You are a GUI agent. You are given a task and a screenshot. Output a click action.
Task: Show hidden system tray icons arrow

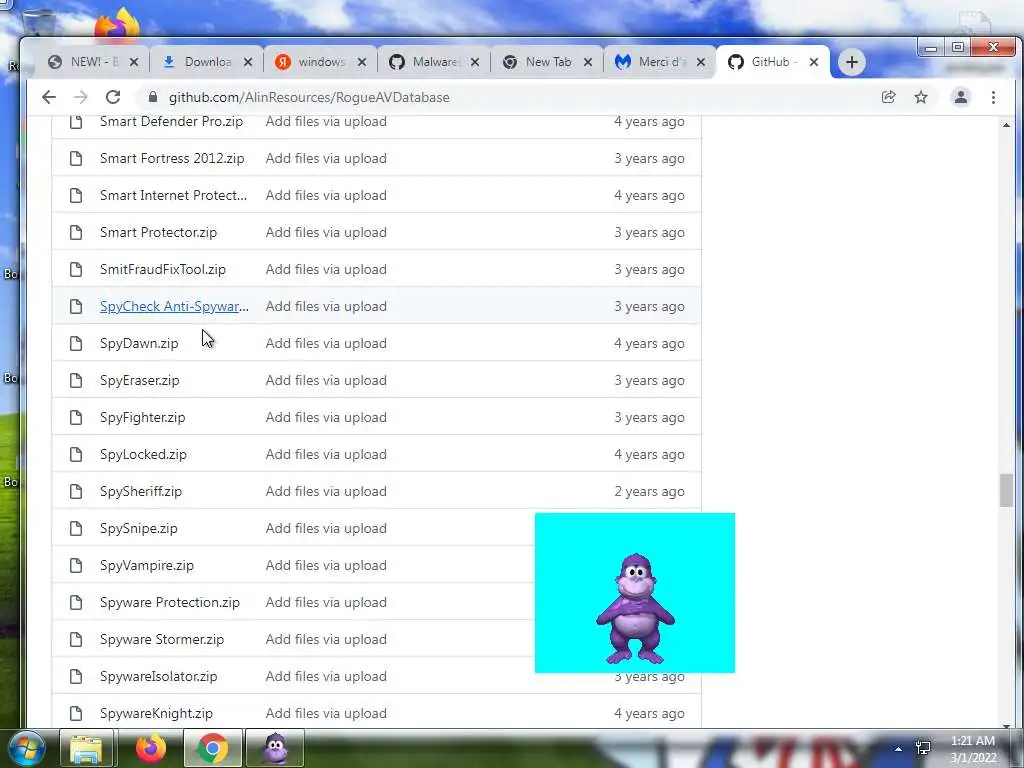(x=899, y=749)
